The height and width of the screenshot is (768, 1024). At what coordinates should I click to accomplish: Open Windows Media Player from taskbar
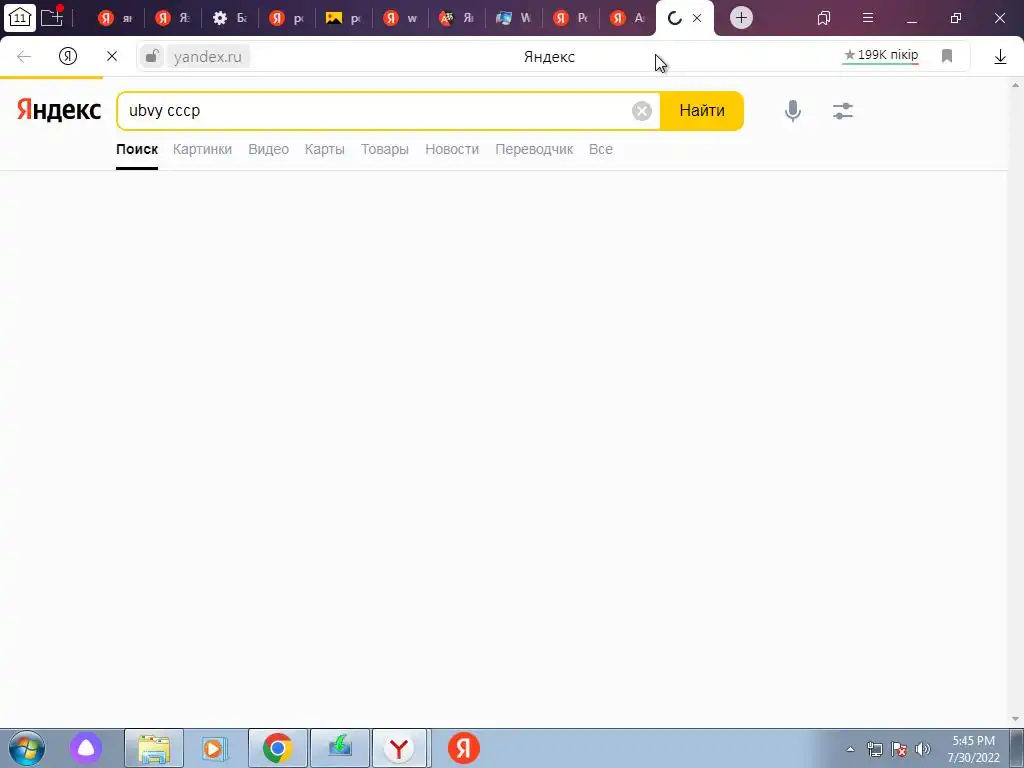pos(214,748)
